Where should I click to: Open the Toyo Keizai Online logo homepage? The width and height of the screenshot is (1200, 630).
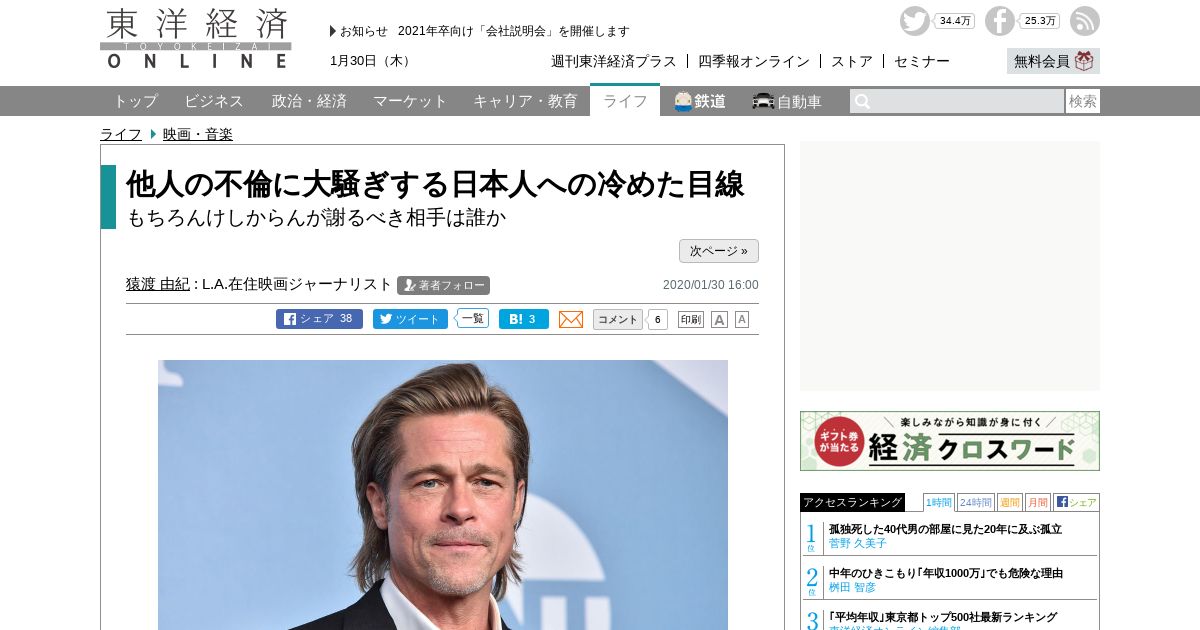tap(196, 38)
